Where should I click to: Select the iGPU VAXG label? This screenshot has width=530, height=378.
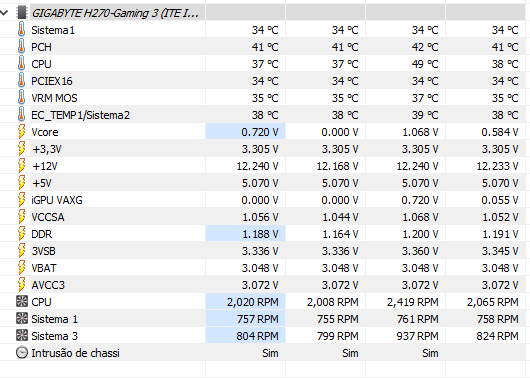(57, 200)
